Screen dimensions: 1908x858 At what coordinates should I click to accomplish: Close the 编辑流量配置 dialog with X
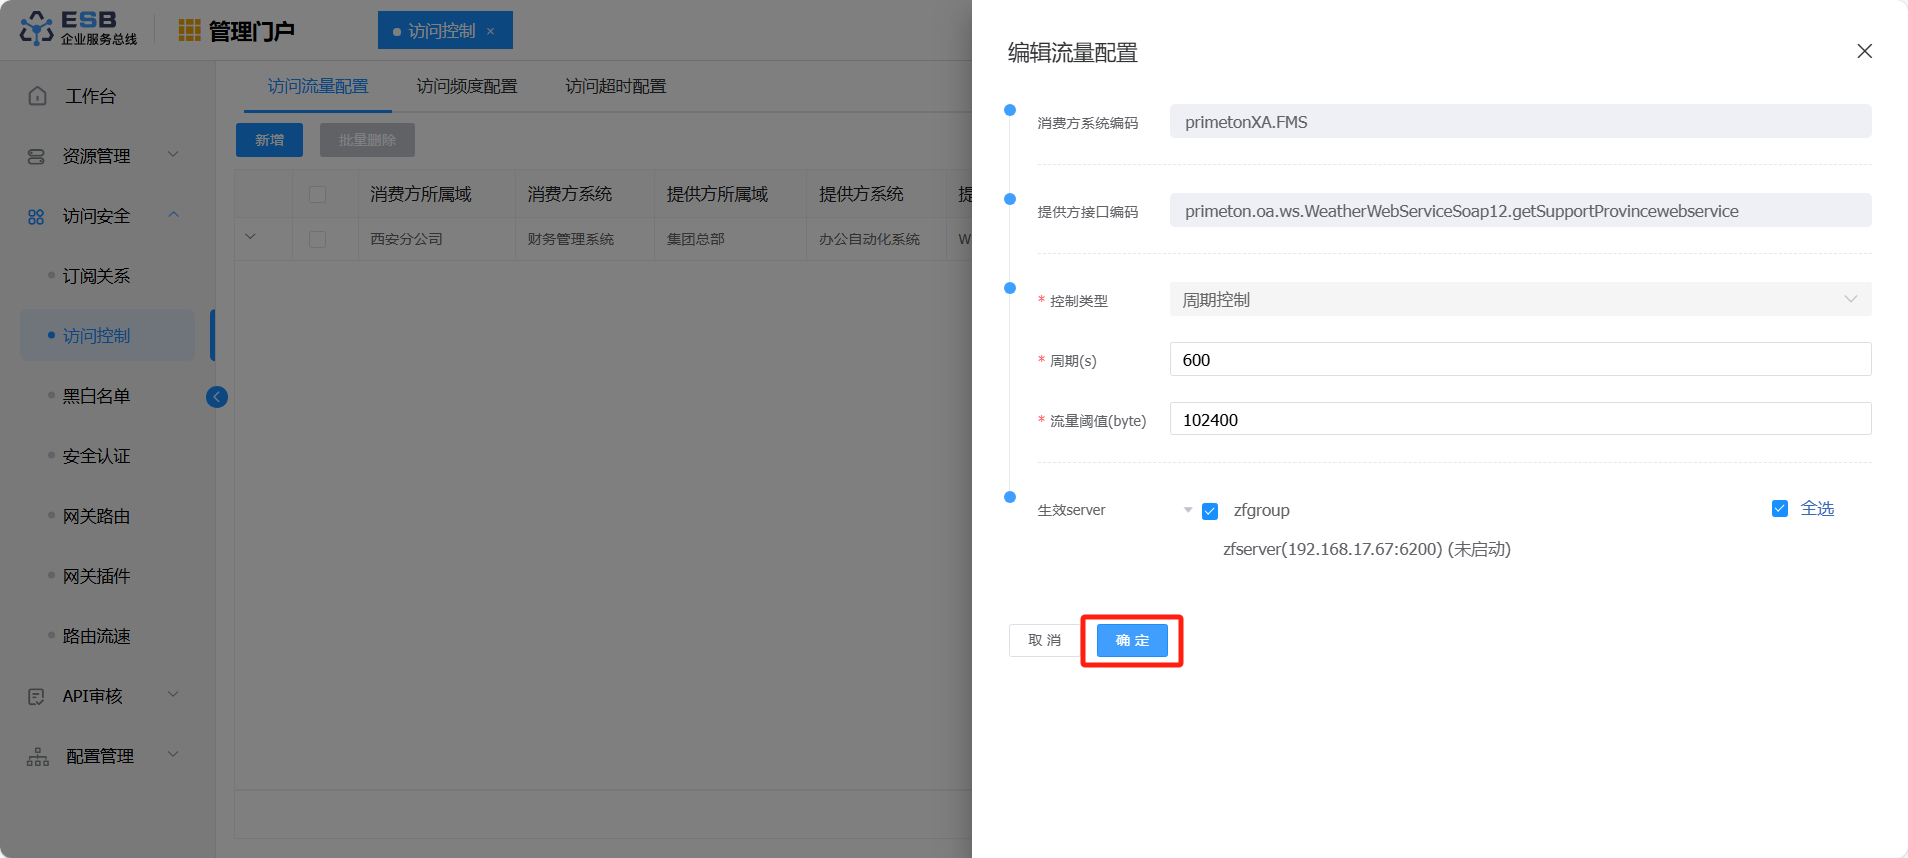click(1864, 51)
